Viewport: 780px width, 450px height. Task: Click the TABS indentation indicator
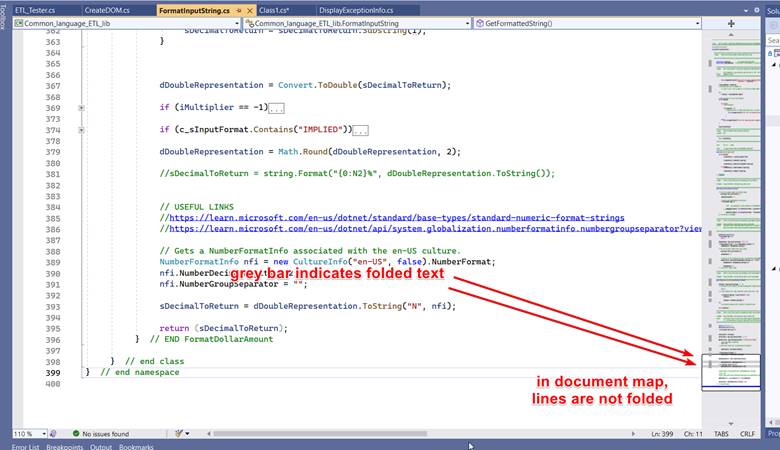[x=721, y=434]
